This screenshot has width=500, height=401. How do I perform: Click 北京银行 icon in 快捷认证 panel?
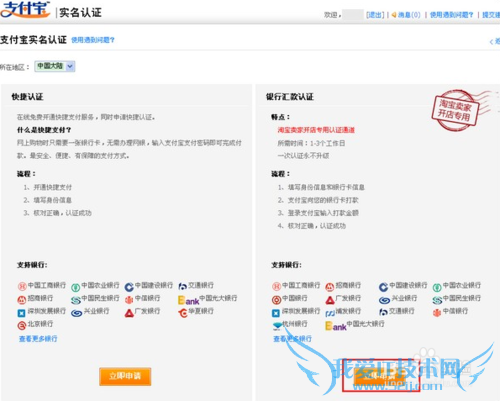22,326
